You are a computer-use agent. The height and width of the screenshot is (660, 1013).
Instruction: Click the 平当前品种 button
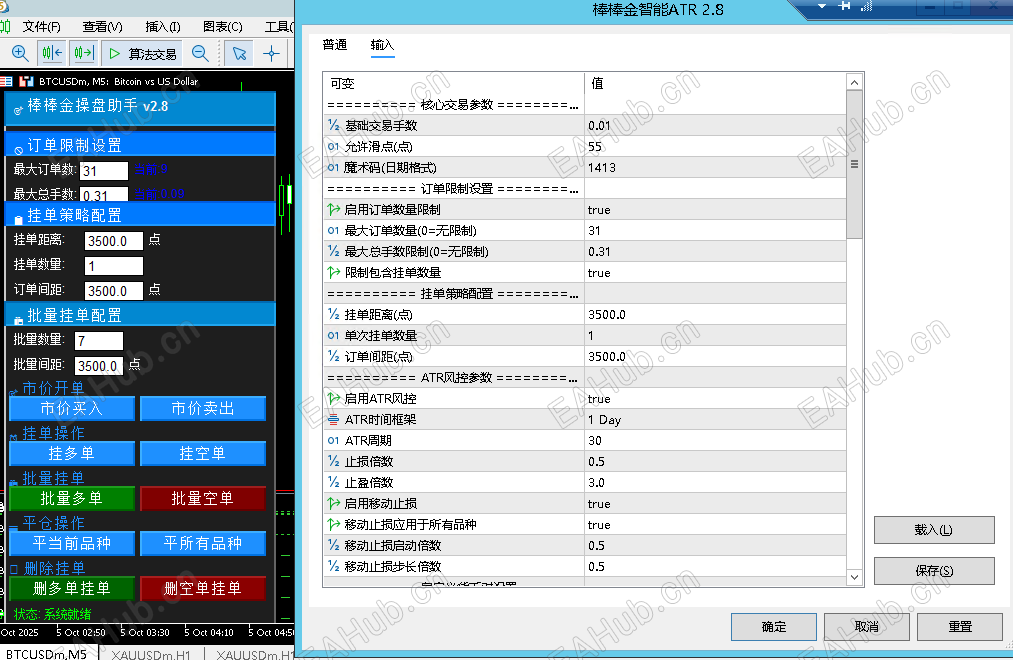click(x=72, y=543)
